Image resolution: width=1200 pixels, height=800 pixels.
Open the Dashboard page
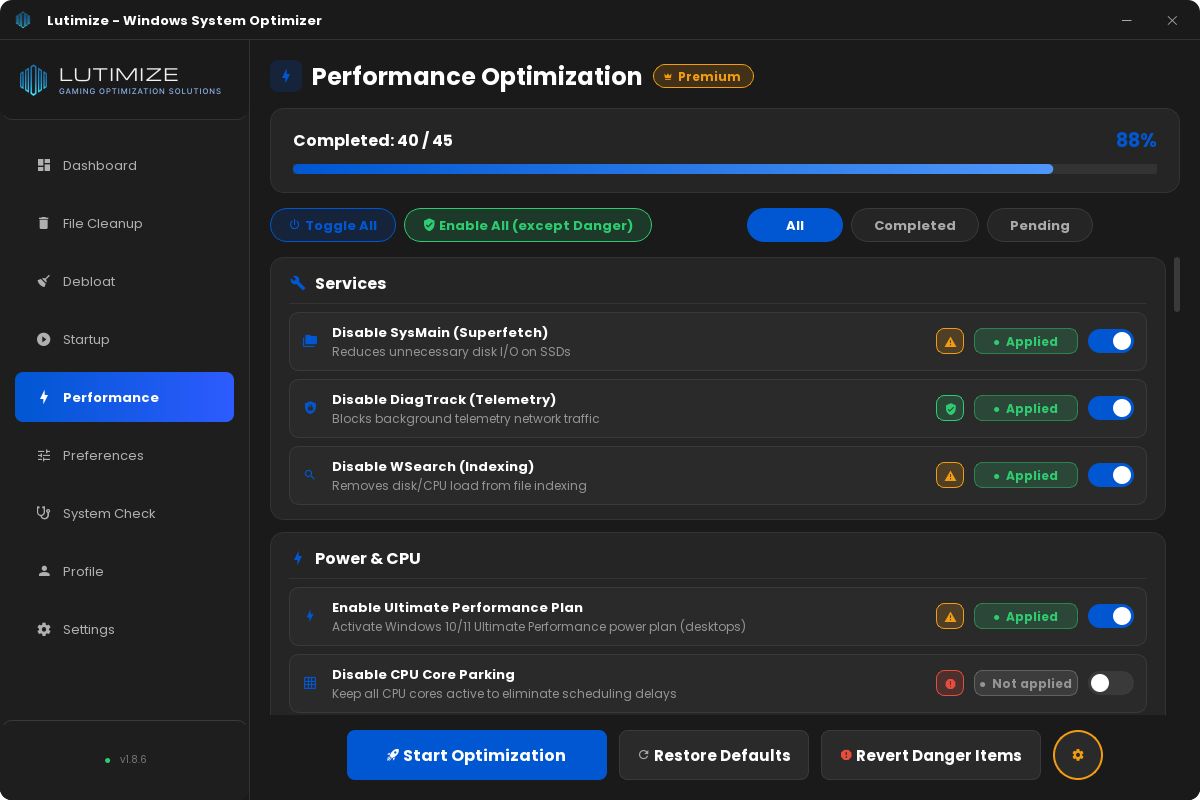tap(124, 165)
